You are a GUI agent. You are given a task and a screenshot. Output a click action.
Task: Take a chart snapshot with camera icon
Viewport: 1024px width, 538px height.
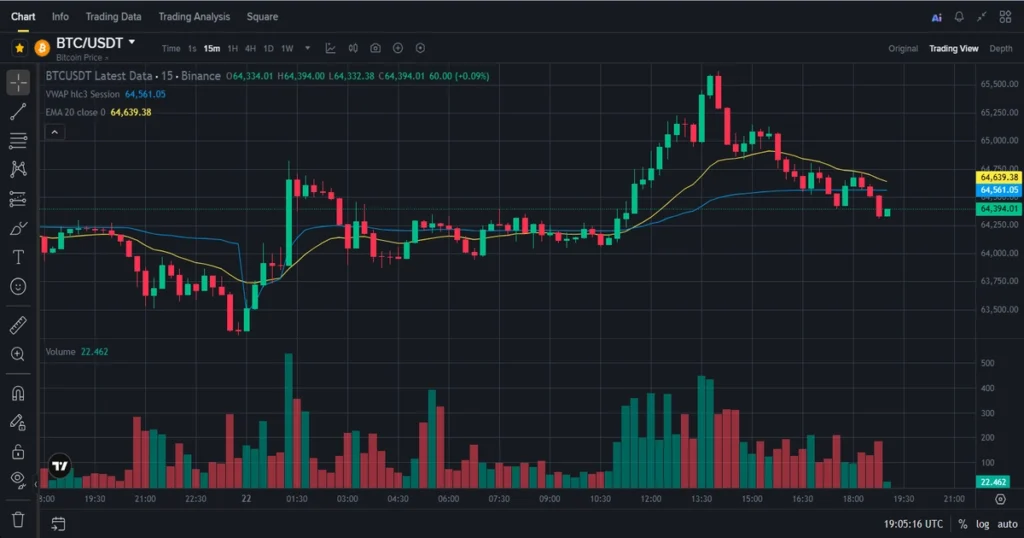tap(376, 48)
